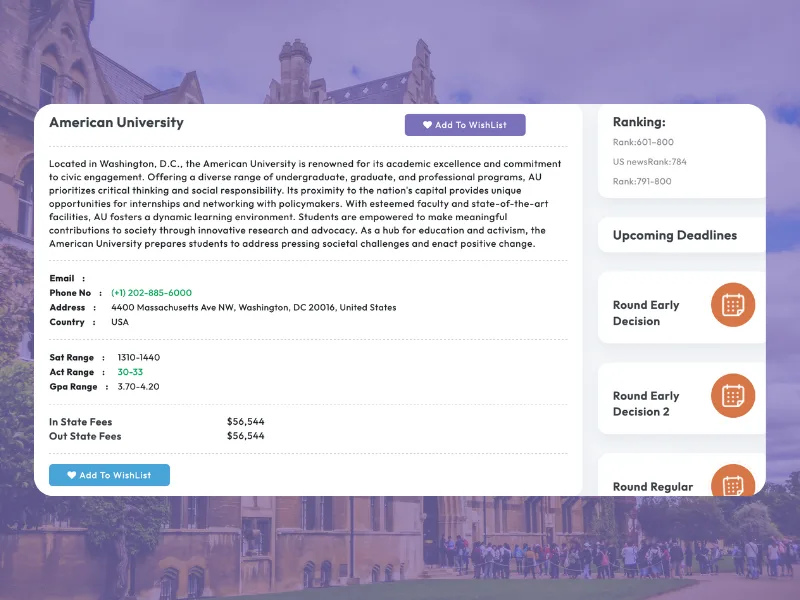Click the Rank:791-800 entry
The width and height of the screenshot is (800, 600).
point(642,181)
